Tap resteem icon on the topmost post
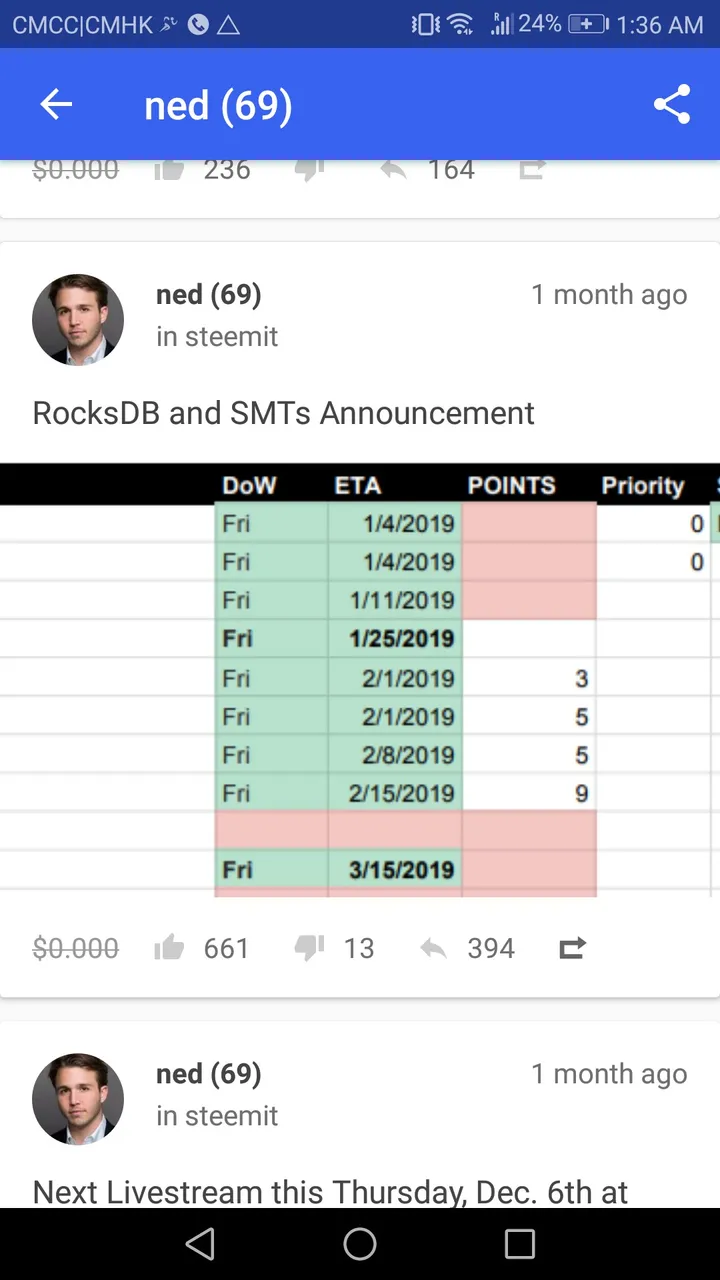720x1280 pixels. click(532, 170)
